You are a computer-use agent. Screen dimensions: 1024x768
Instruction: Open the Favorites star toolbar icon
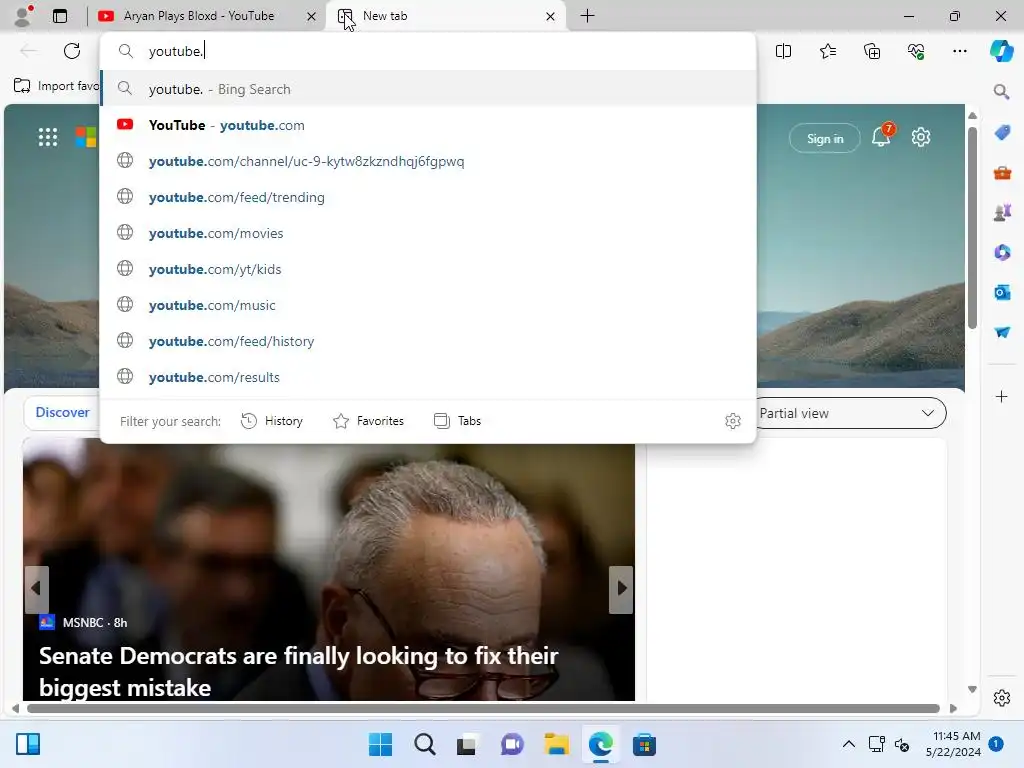click(827, 51)
